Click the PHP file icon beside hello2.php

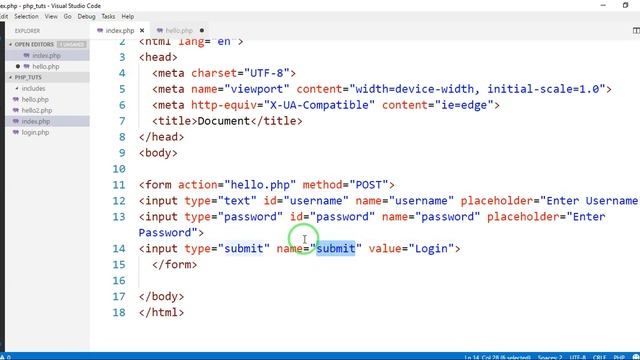tap(16, 111)
